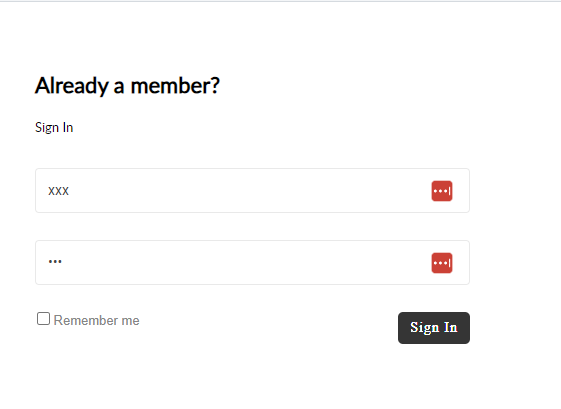Screen dimensions: 561x409
Task: Place cursor after dots in password box
Action: [63, 262]
